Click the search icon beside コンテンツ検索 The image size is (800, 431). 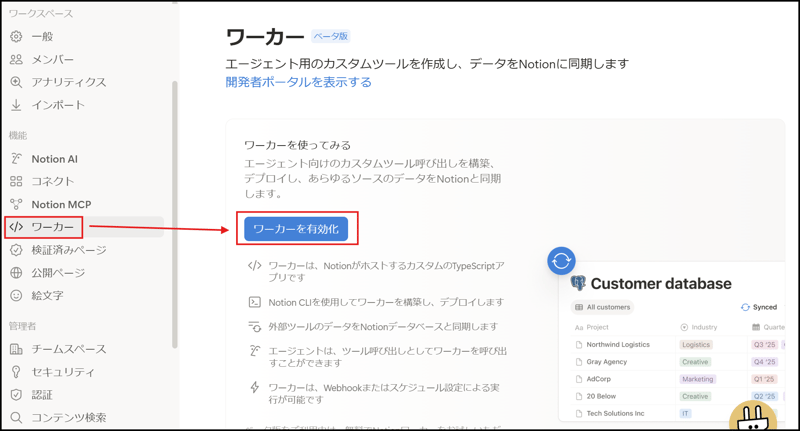16,417
